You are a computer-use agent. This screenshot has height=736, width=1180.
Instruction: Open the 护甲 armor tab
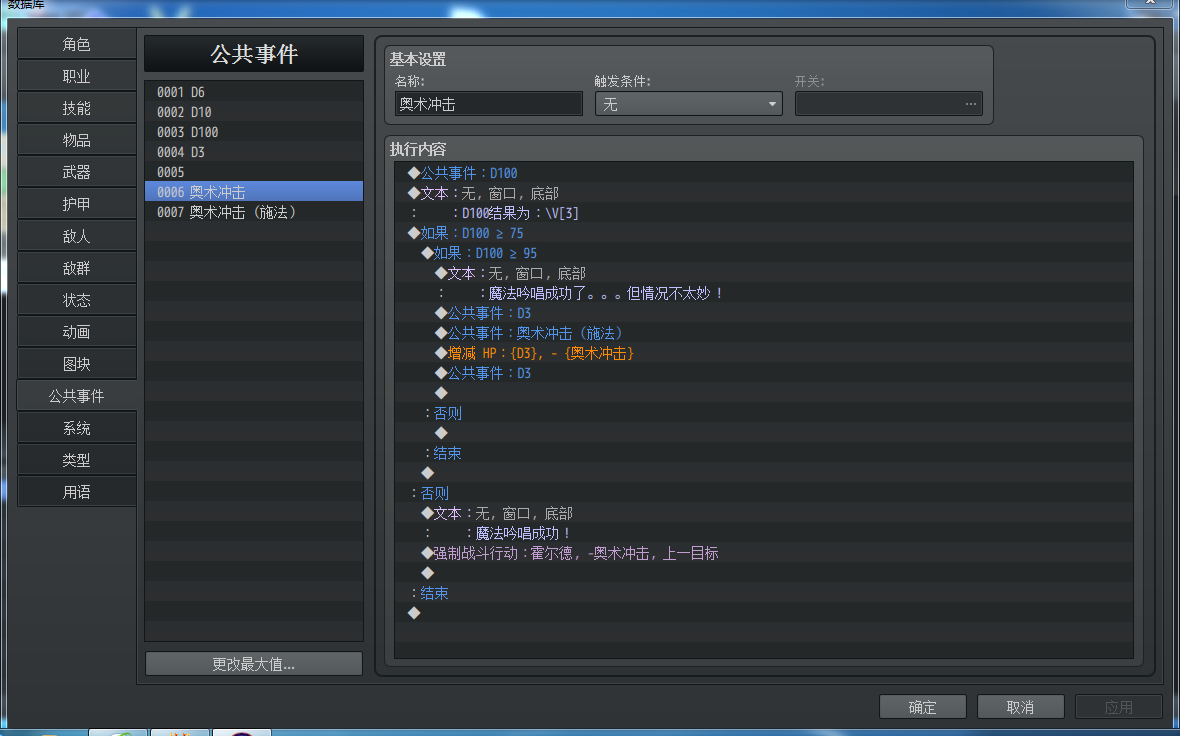(x=77, y=204)
